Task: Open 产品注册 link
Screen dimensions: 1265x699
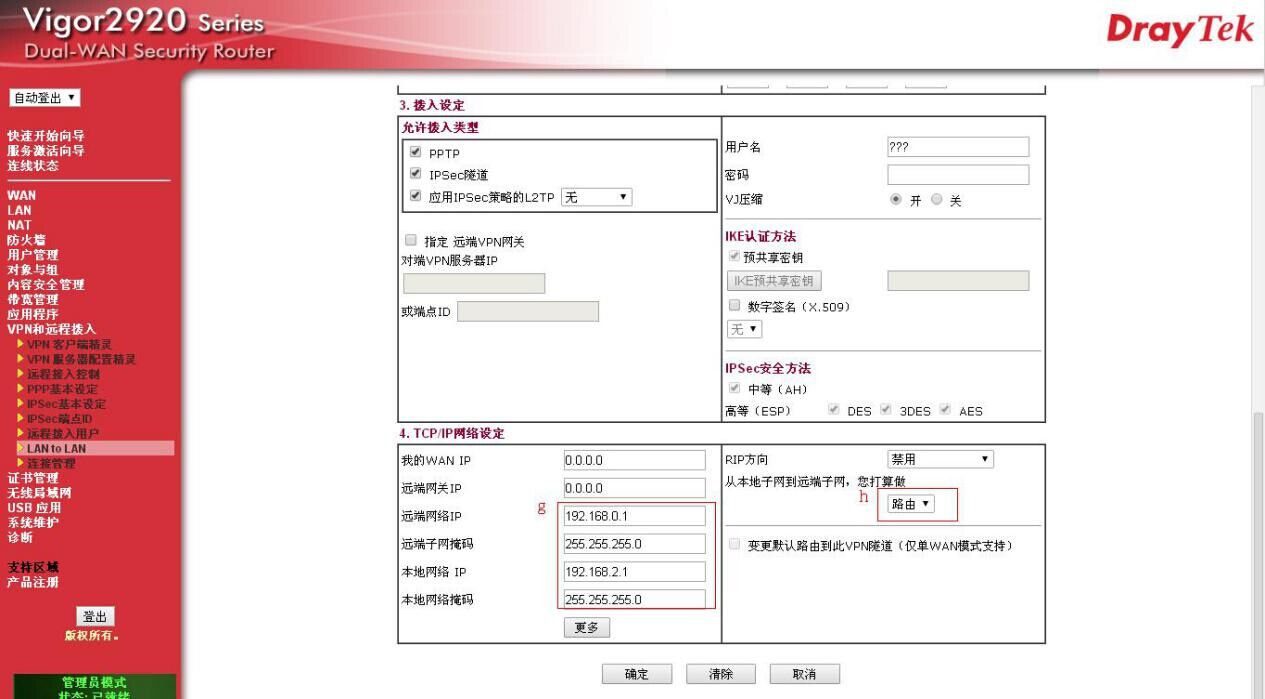Action: click(x=33, y=582)
